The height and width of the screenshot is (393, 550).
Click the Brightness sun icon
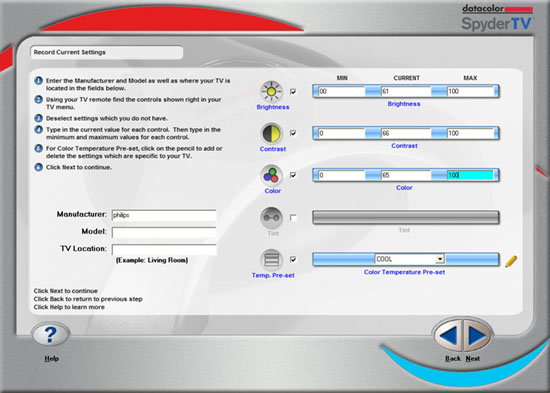click(271, 92)
